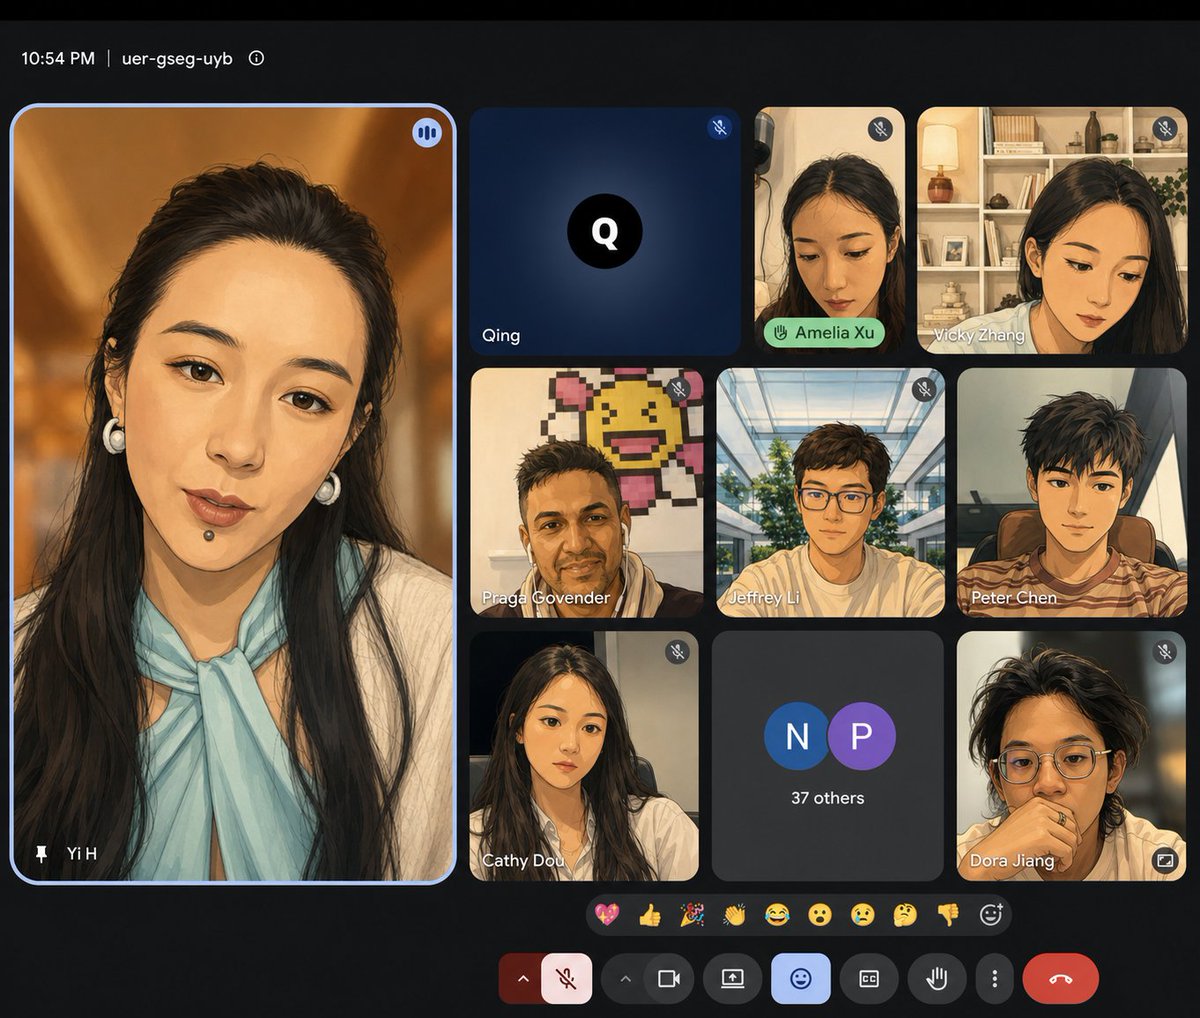Select Qing's video tile
This screenshot has width=1200, height=1018.
point(605,231)
